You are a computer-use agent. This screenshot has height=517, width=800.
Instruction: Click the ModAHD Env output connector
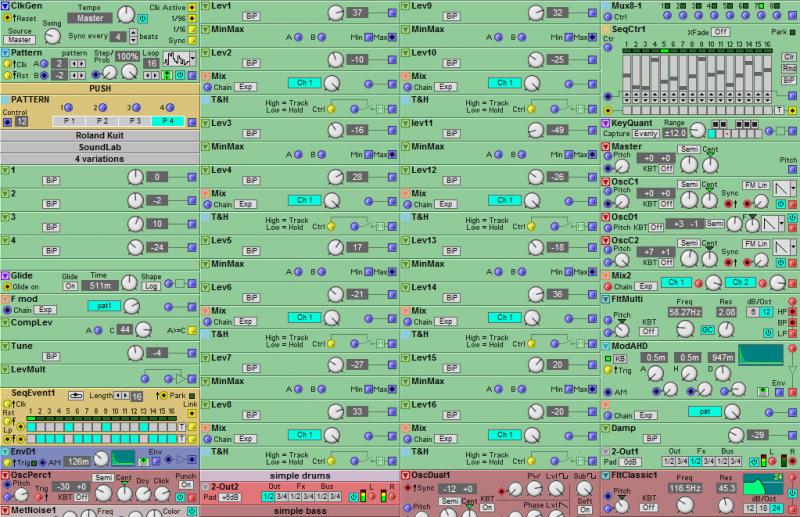[x=779, y=392]
